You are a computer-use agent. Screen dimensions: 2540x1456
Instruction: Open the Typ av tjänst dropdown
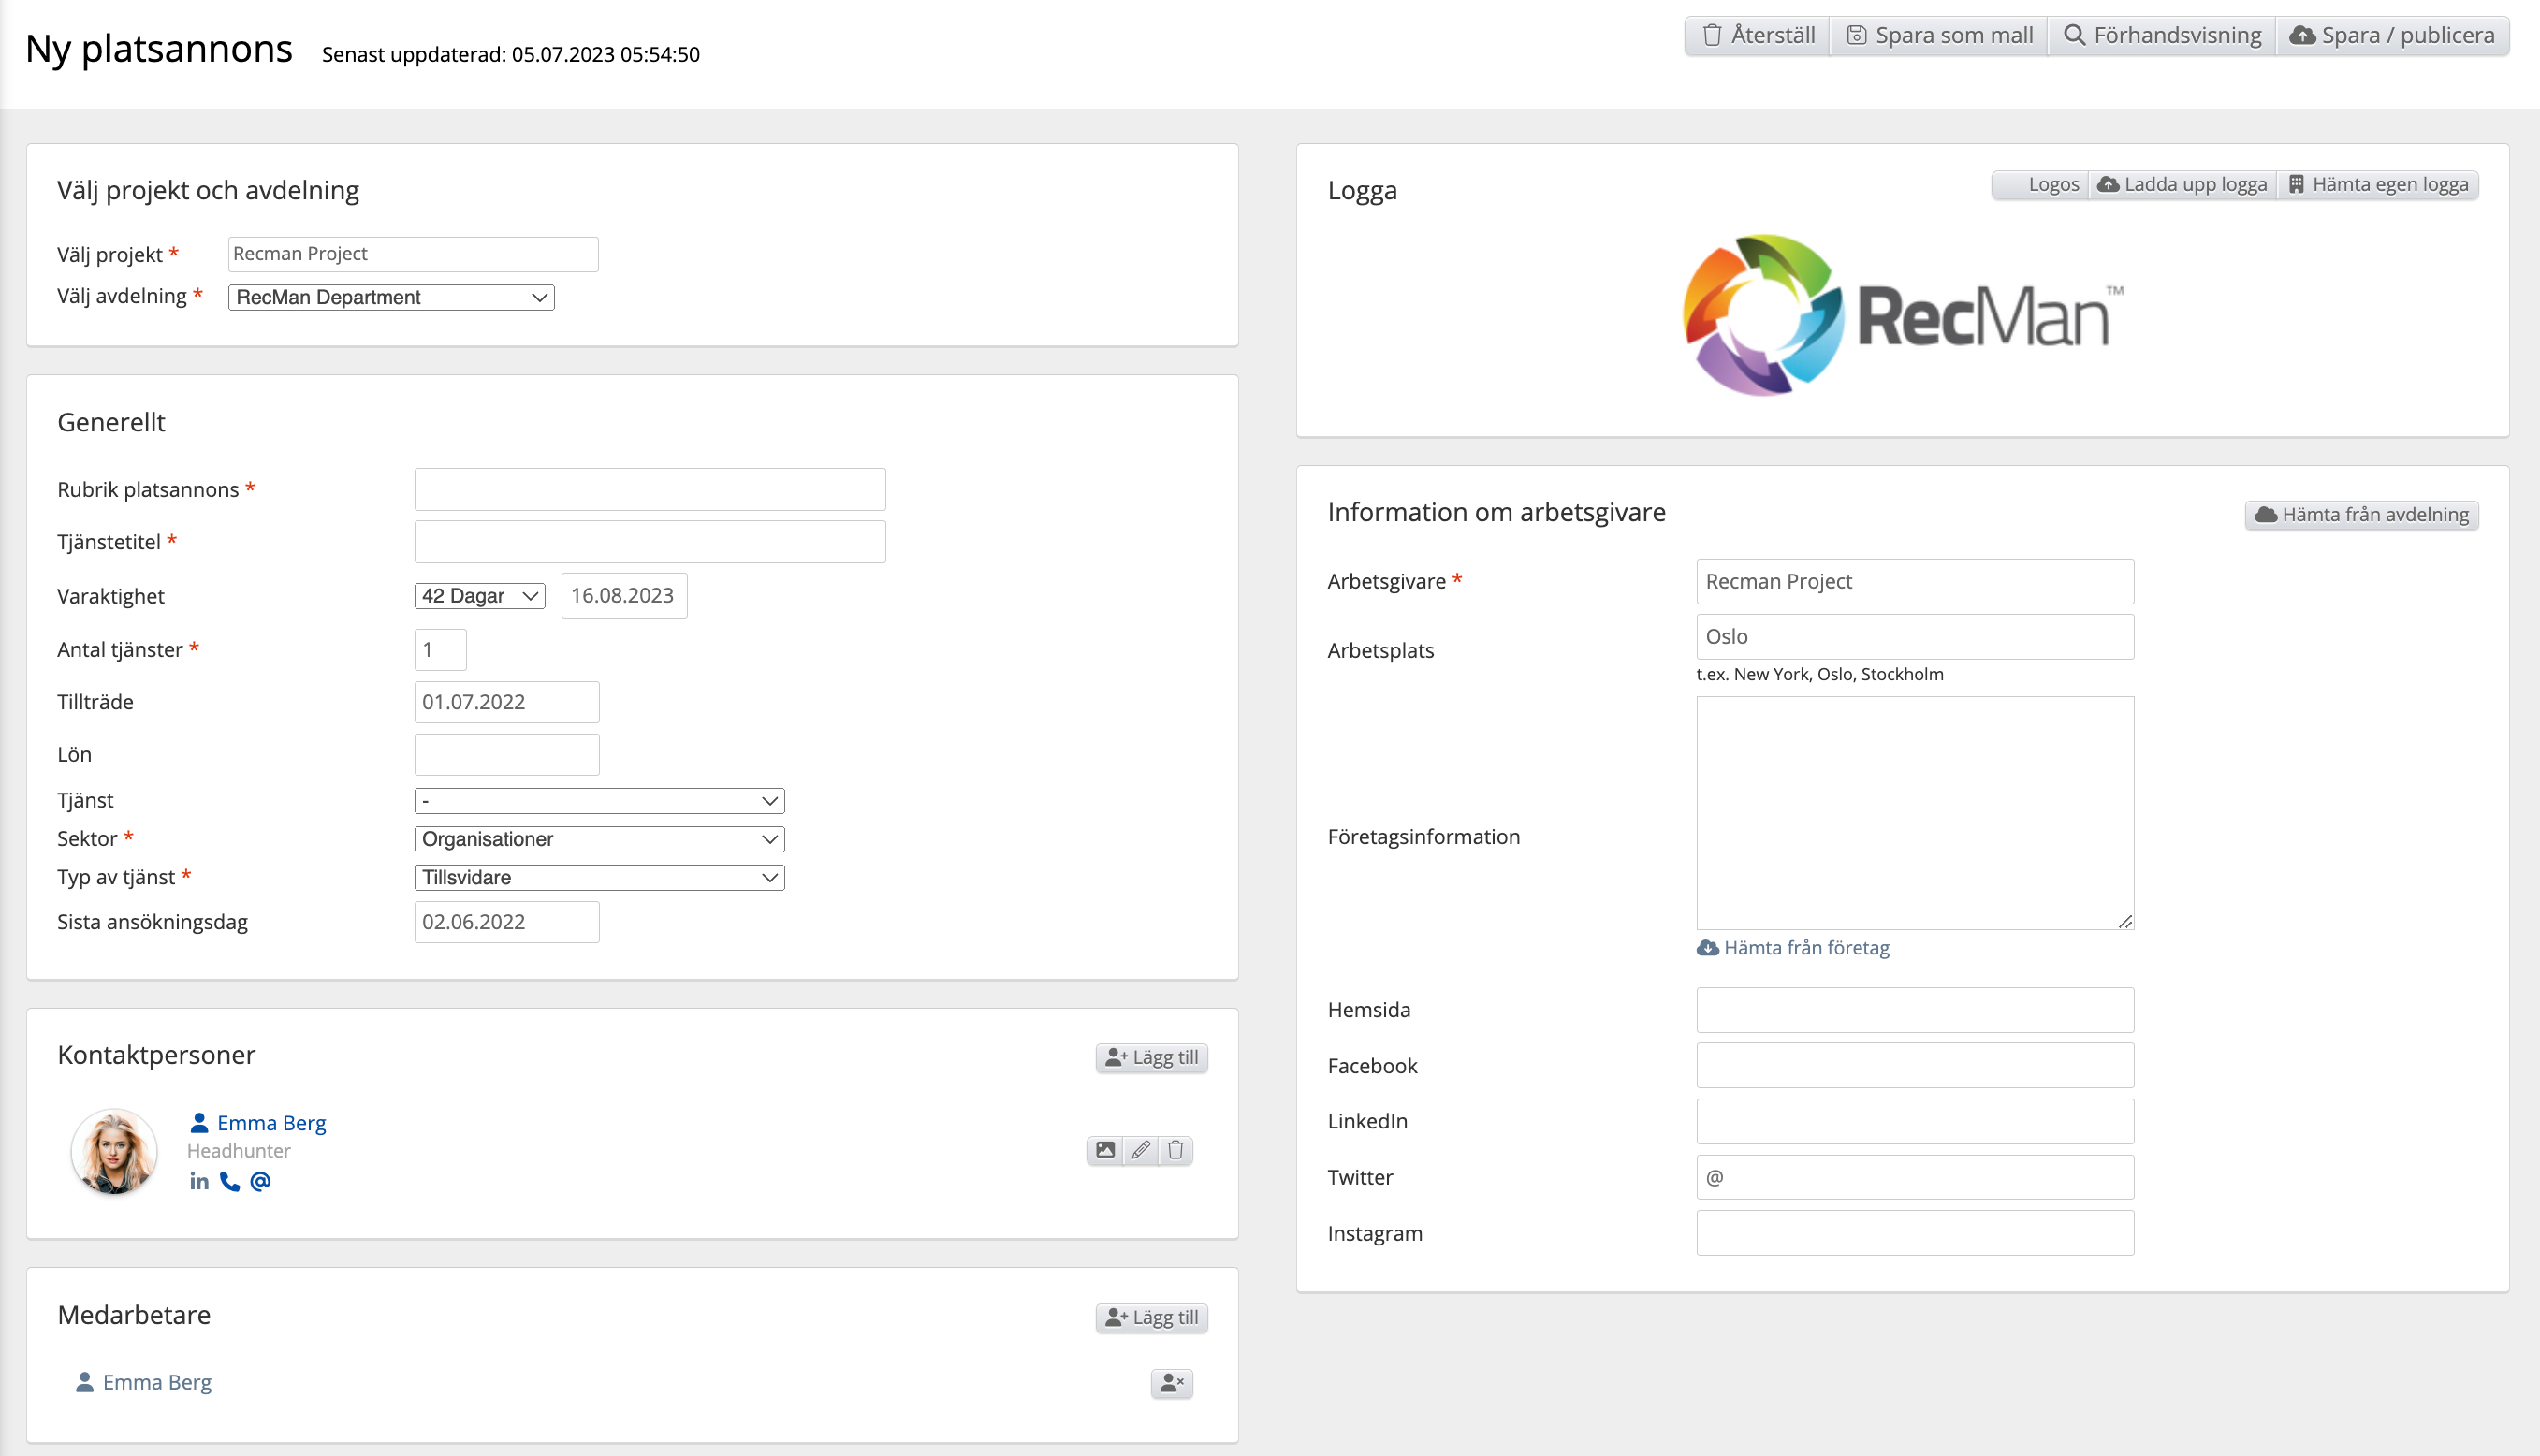coord(599,878)
